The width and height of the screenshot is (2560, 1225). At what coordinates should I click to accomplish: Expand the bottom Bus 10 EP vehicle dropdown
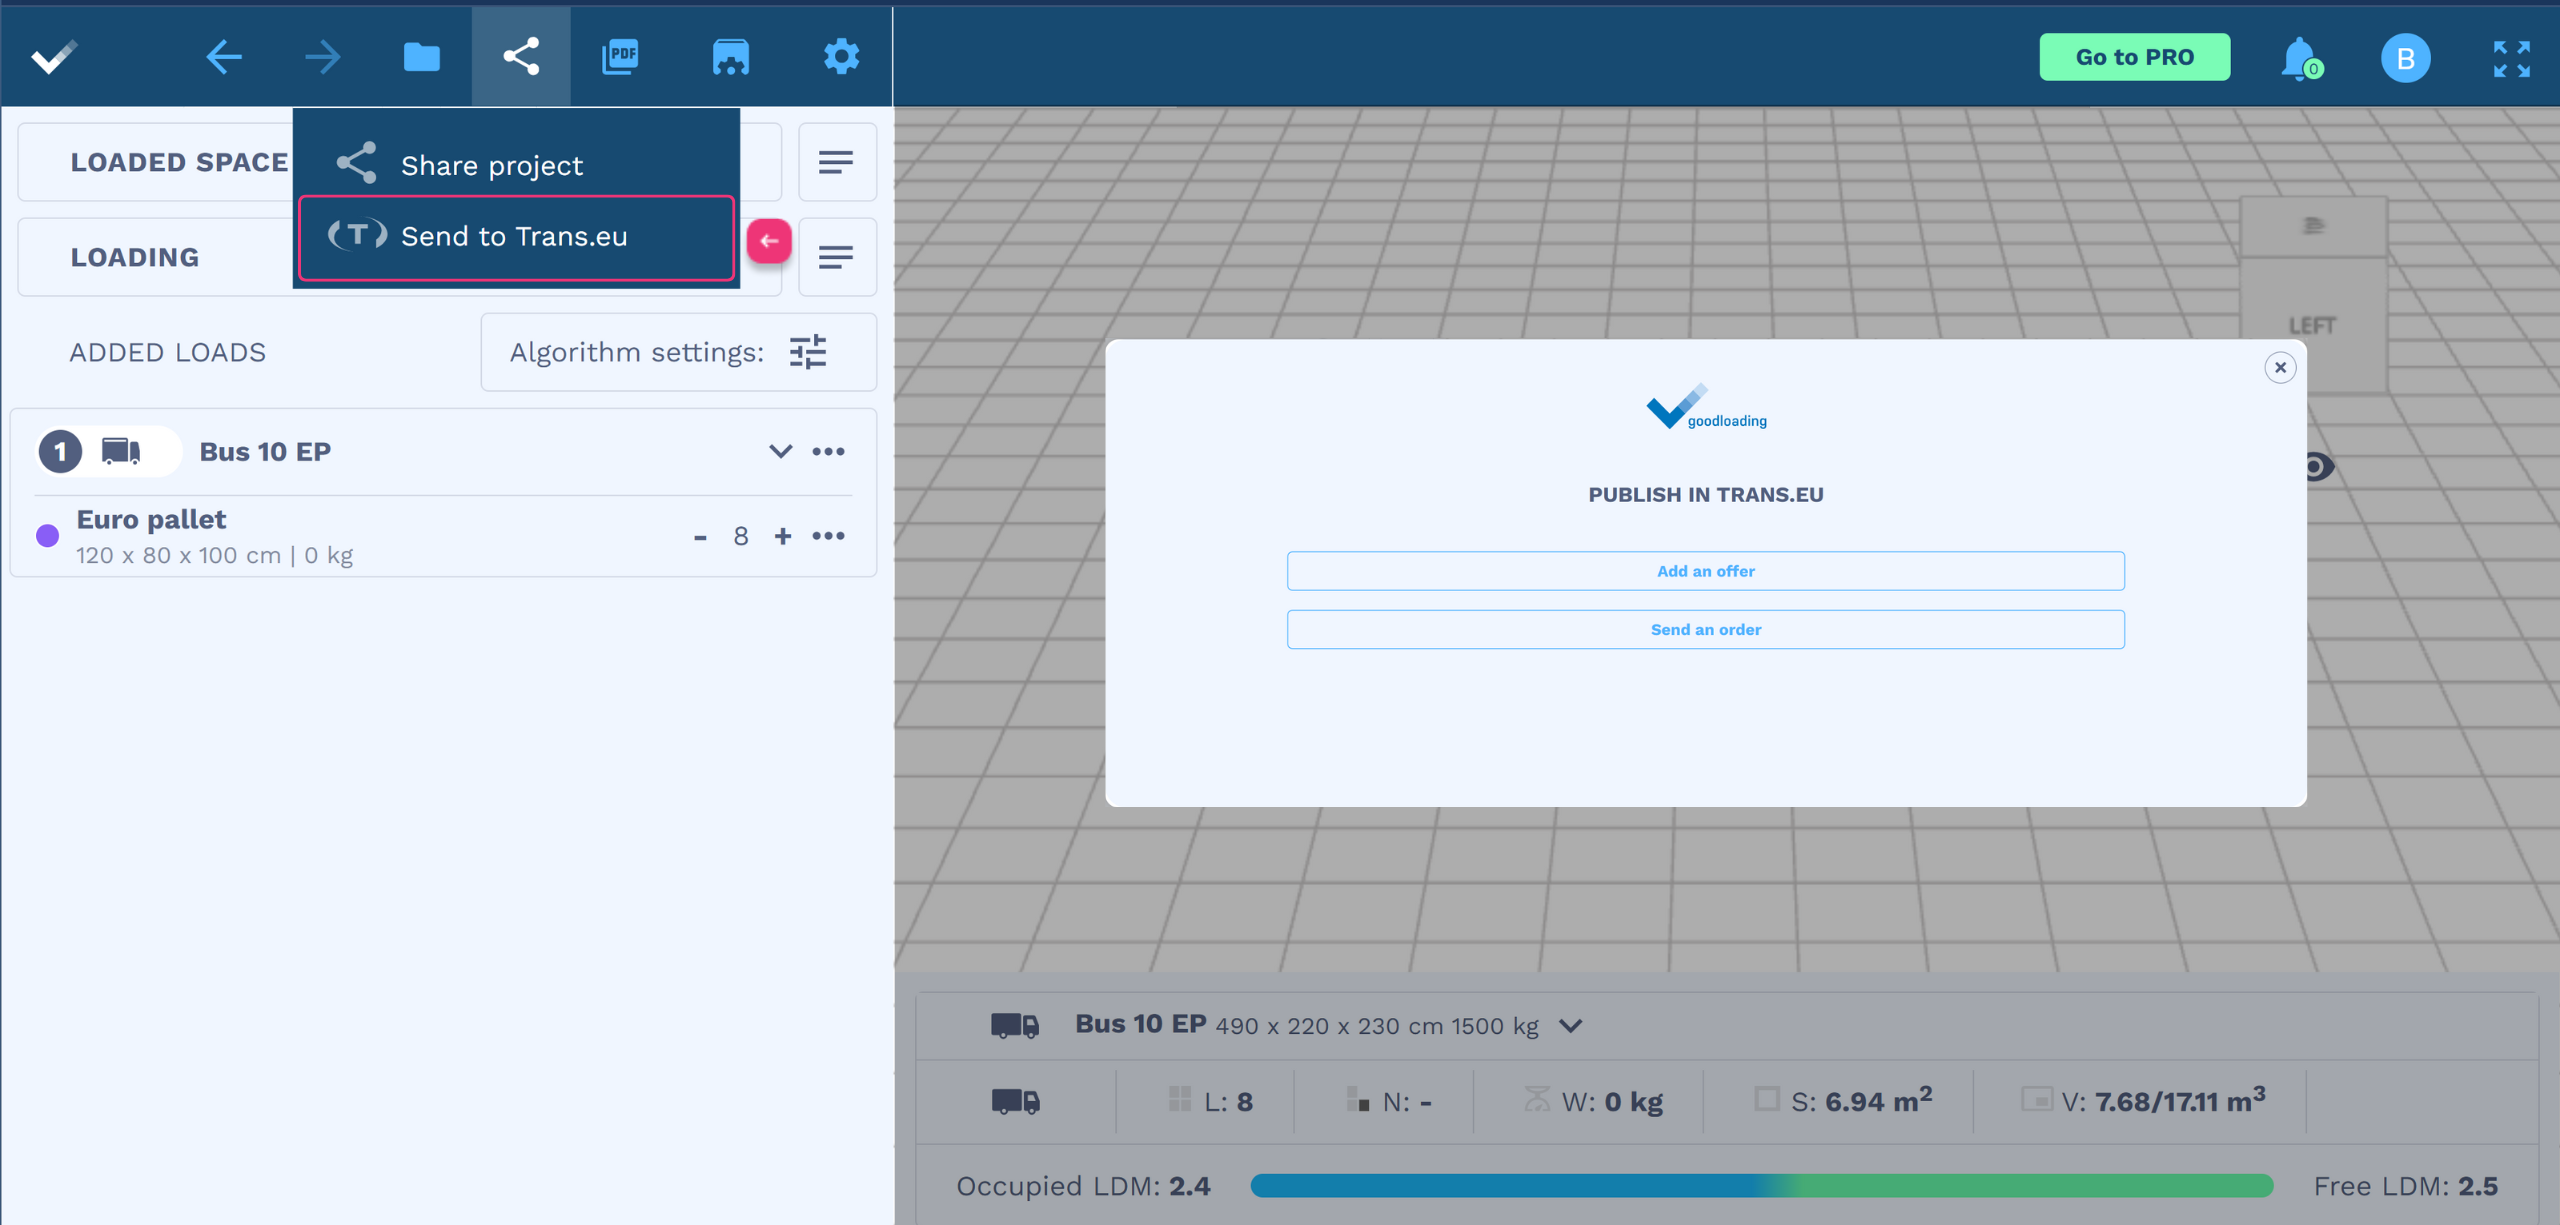tap(1571, 1026)
